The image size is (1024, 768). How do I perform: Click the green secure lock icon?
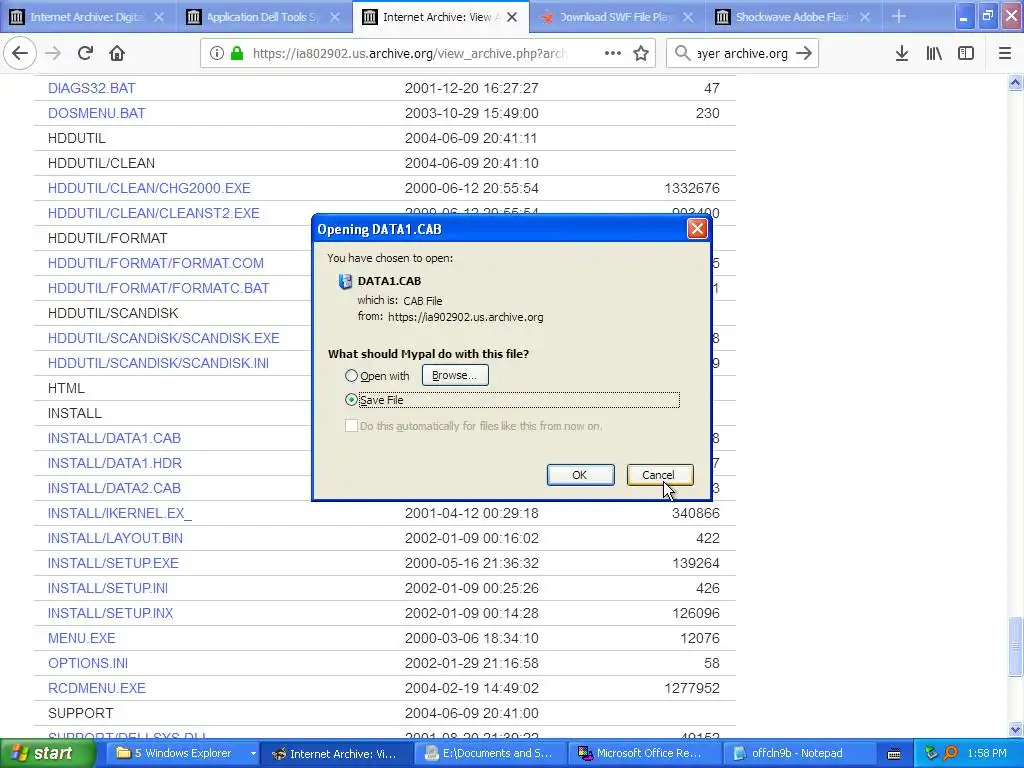click(x=236, y=54)
